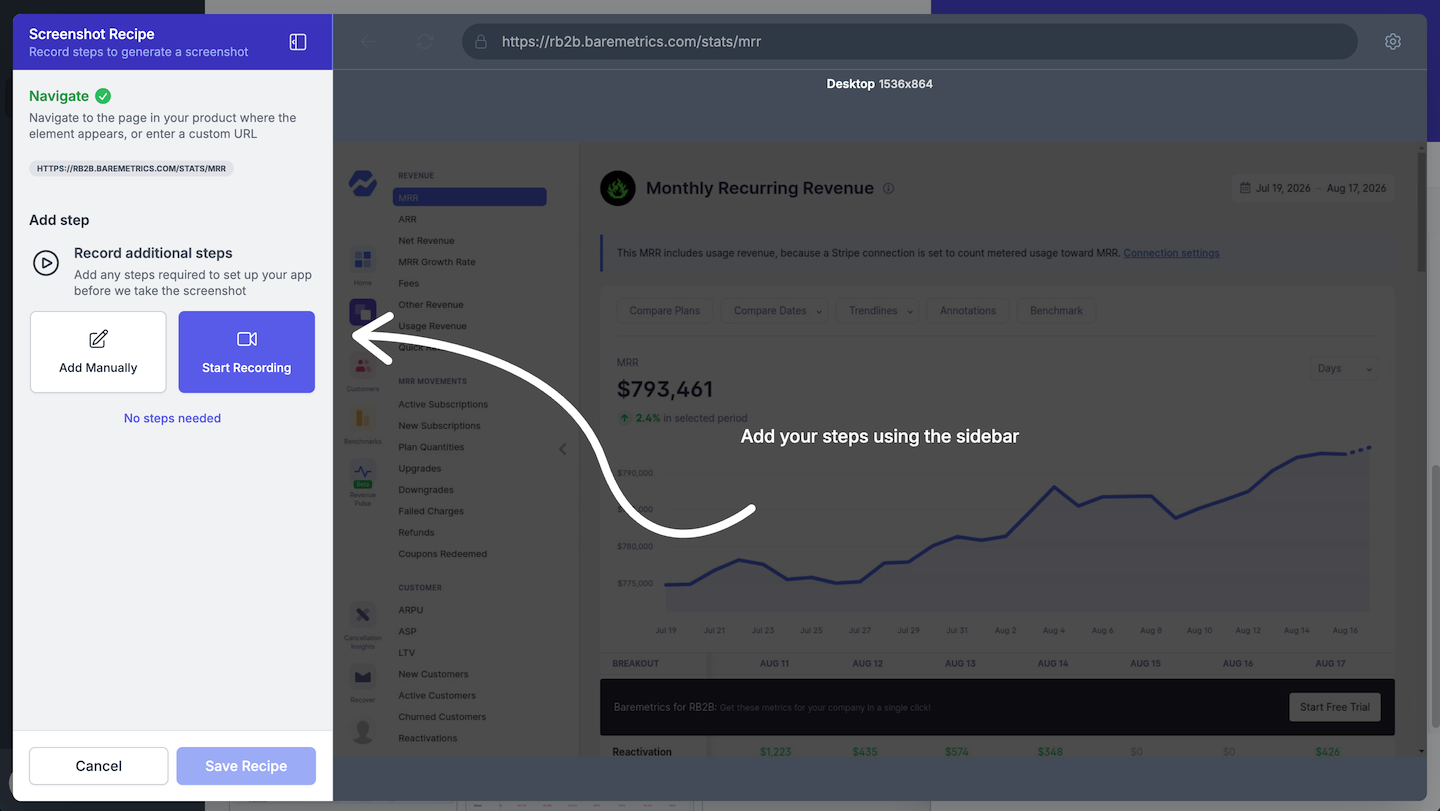Open ASP in the Customer menu
The height and width of the screenshot is (811, 1440).
407,632
